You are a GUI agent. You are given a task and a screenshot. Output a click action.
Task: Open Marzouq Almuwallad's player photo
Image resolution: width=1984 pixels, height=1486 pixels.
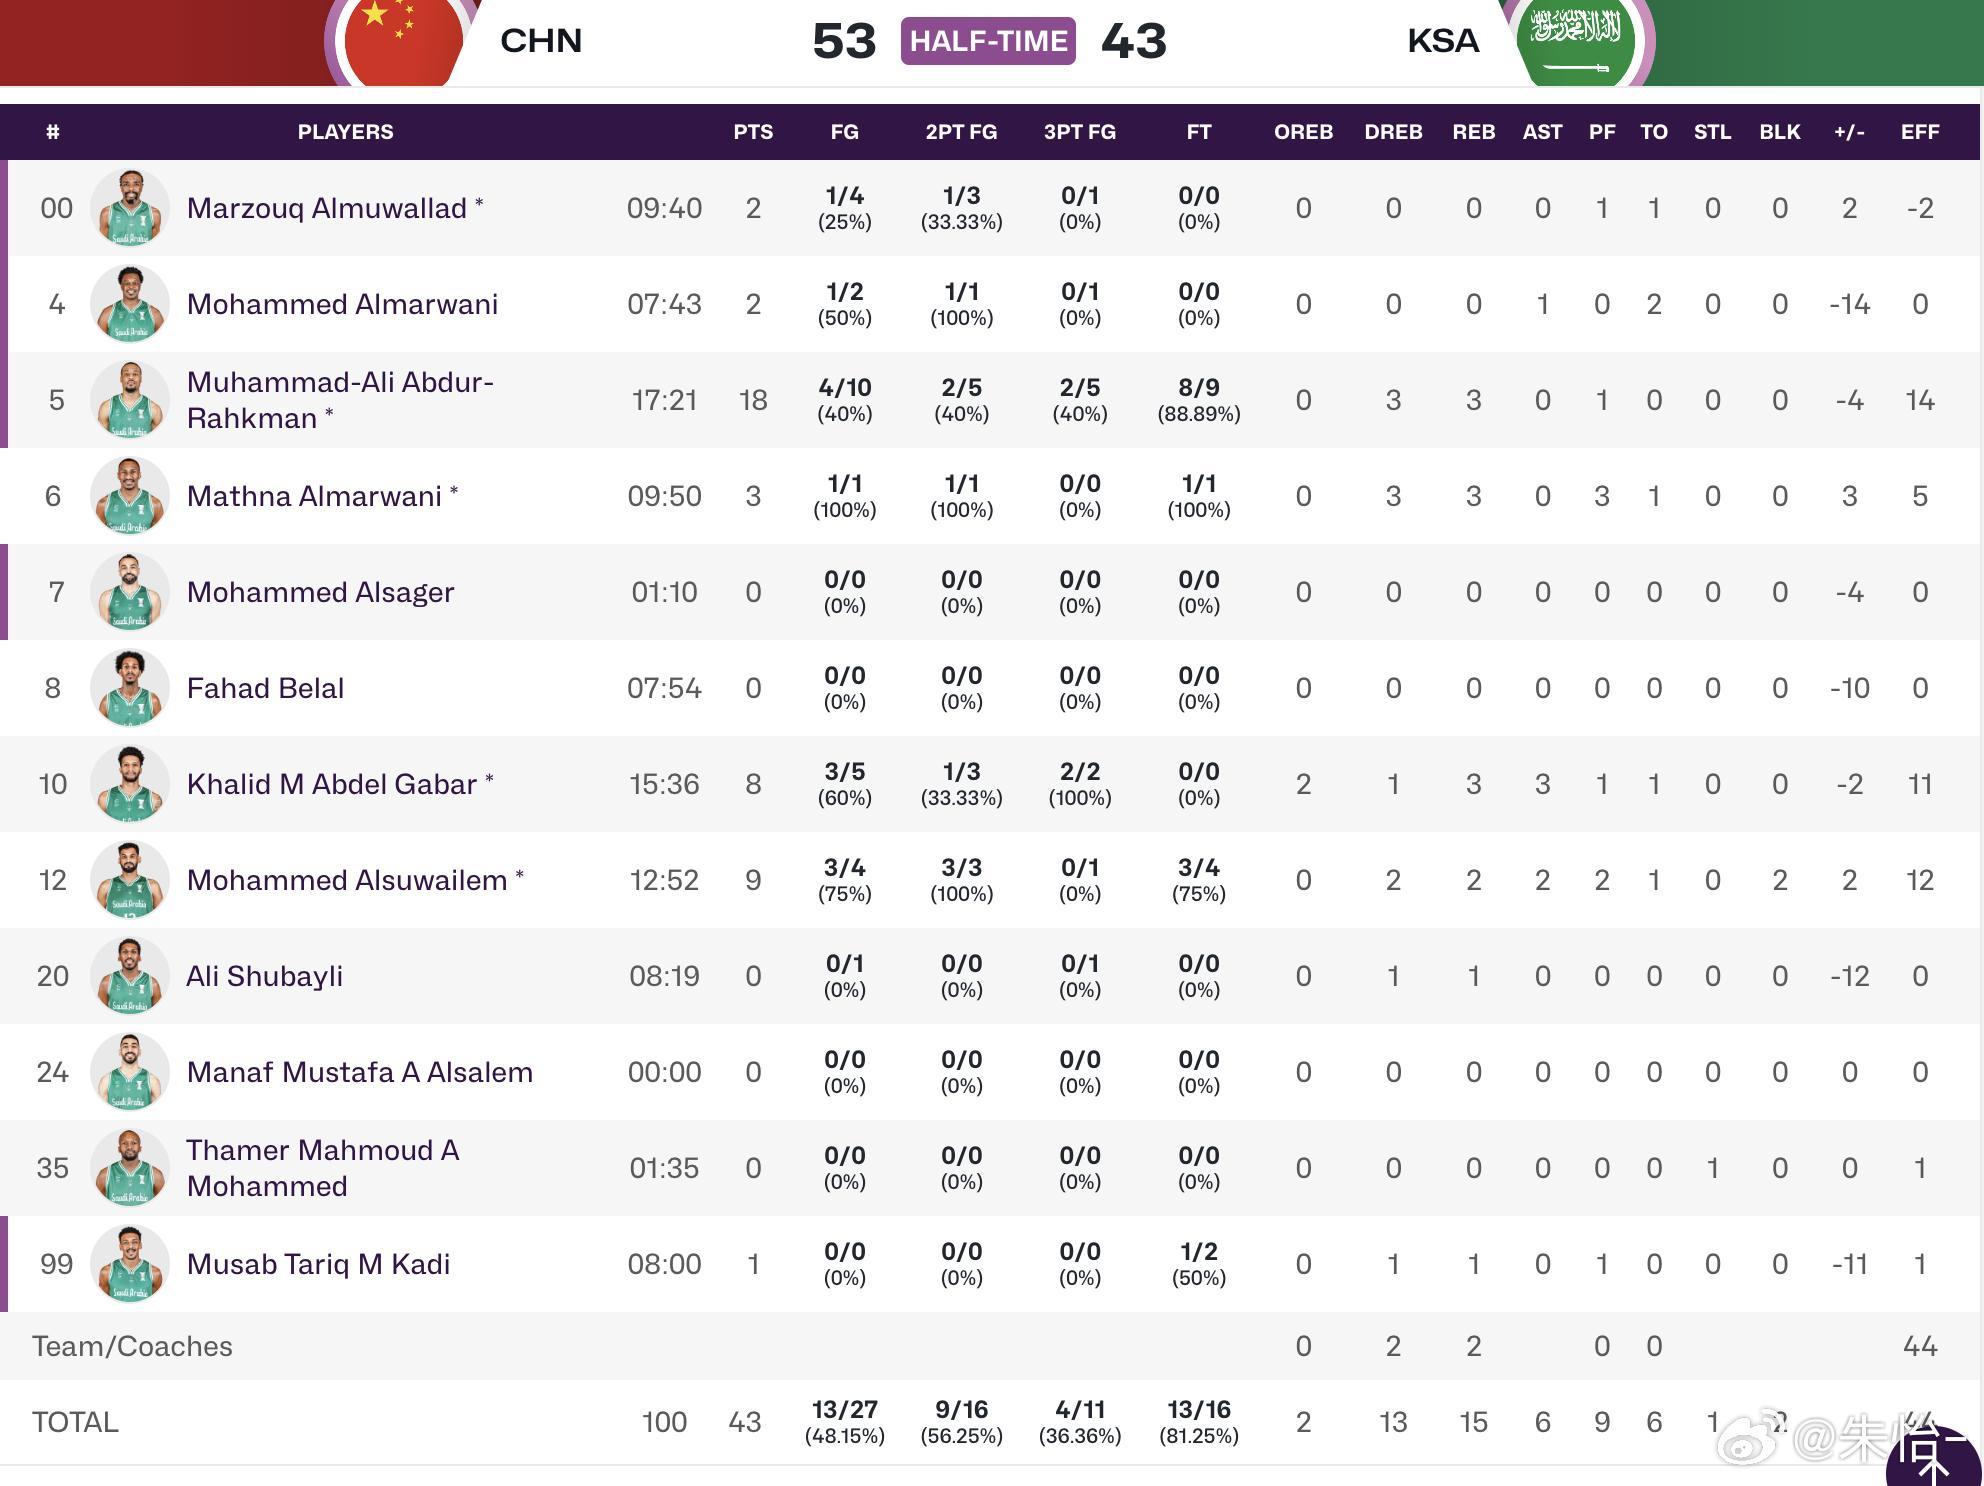(x=130, y=208)
